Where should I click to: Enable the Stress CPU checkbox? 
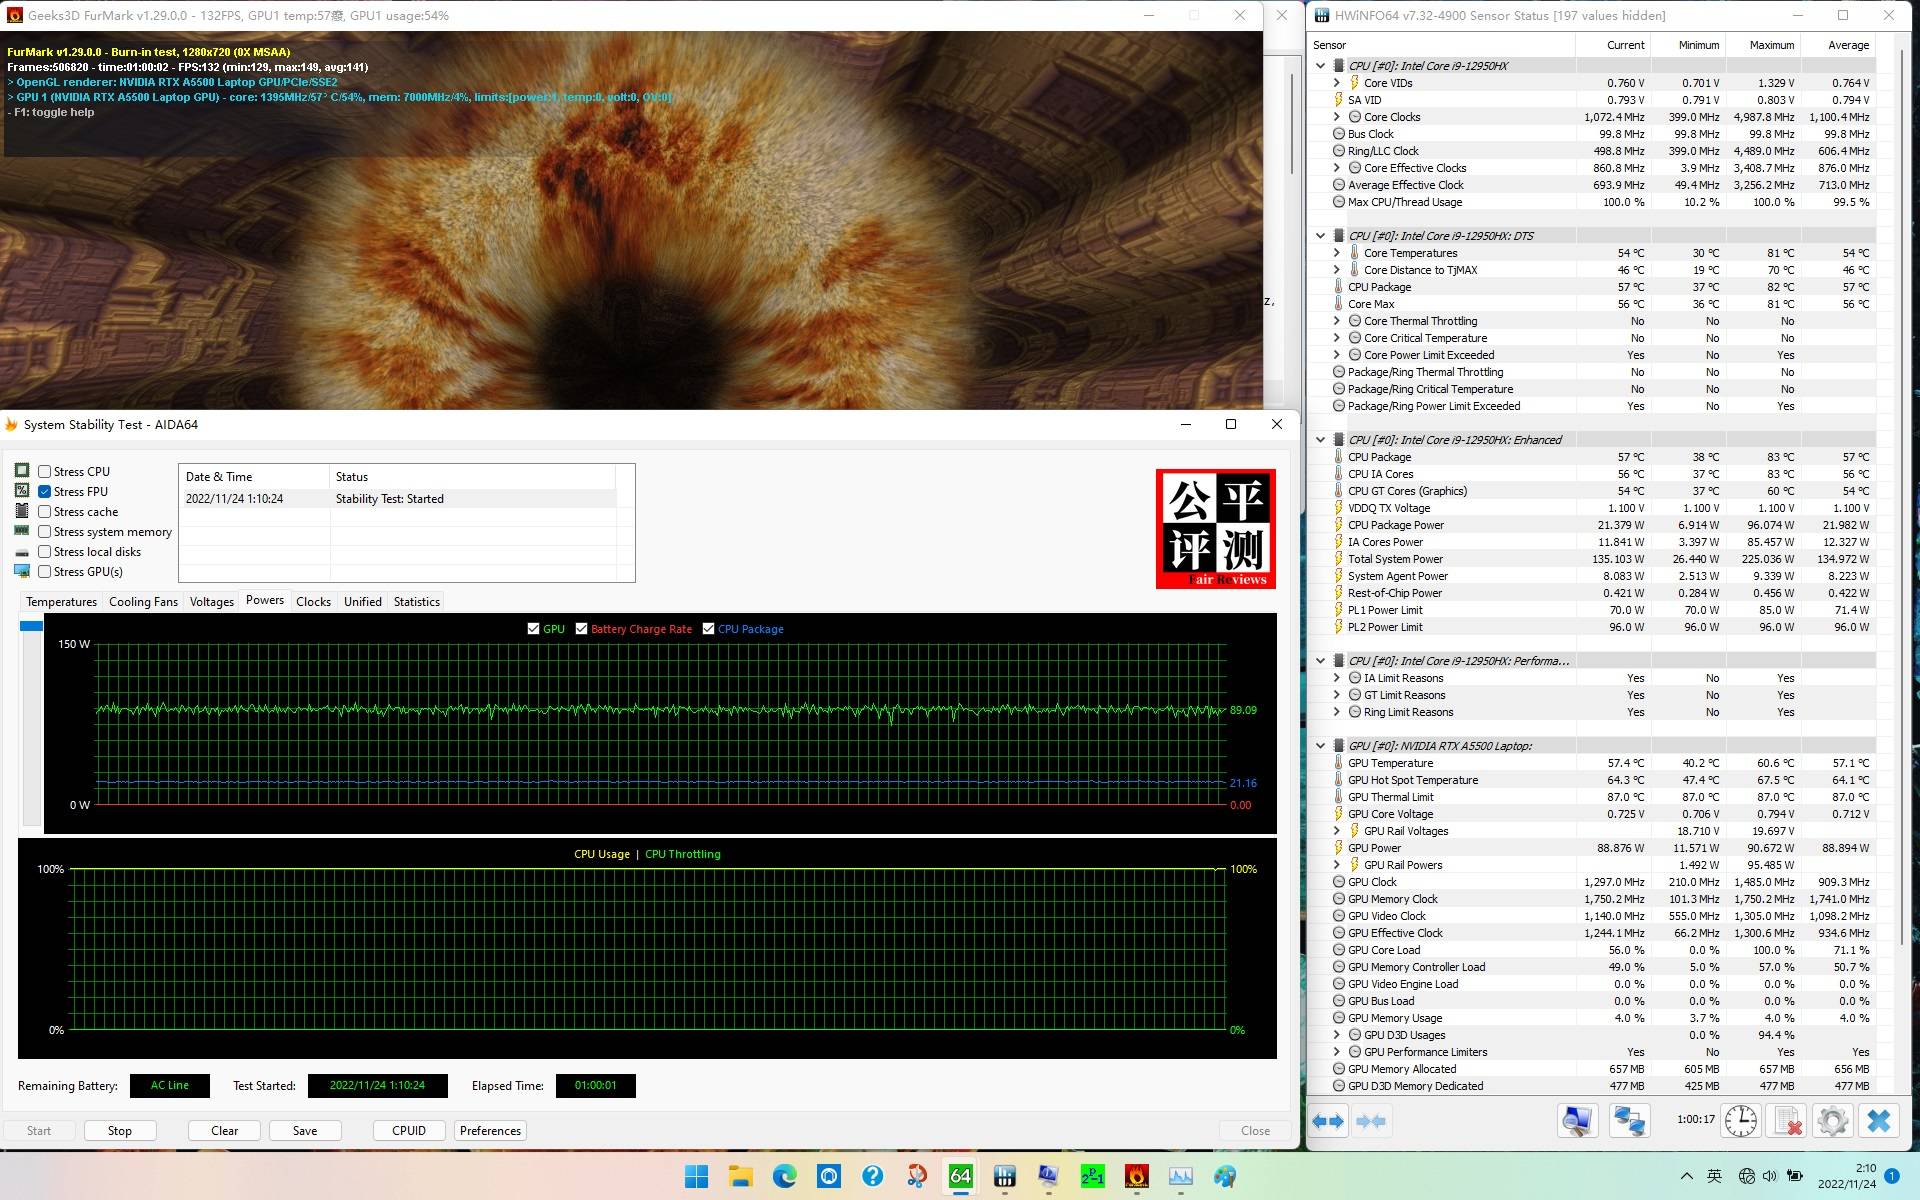coord(45,471)
